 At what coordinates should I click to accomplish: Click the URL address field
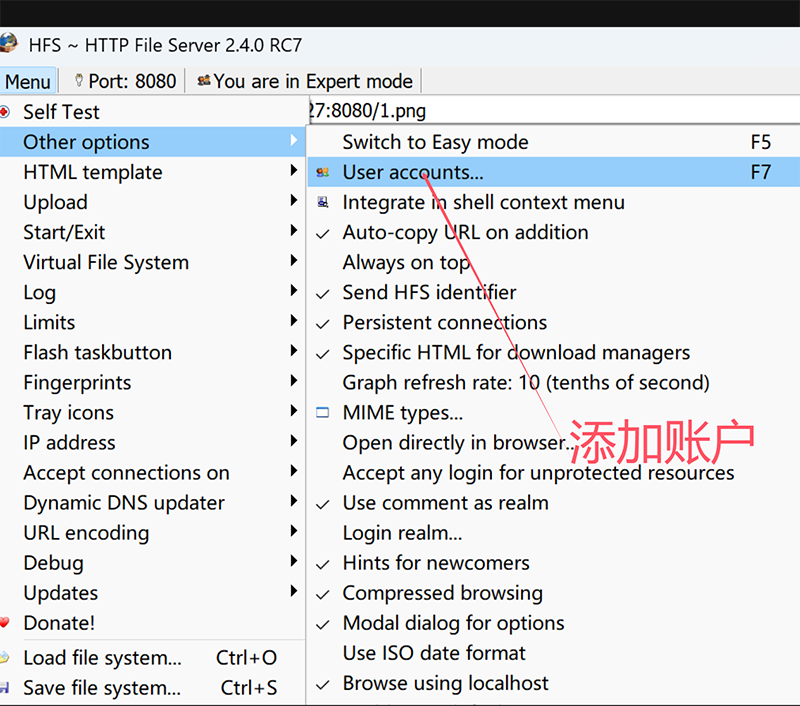553,110
